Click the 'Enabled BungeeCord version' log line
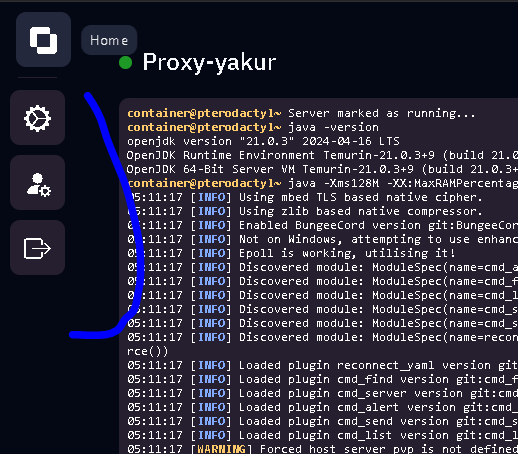 [323, 225]
